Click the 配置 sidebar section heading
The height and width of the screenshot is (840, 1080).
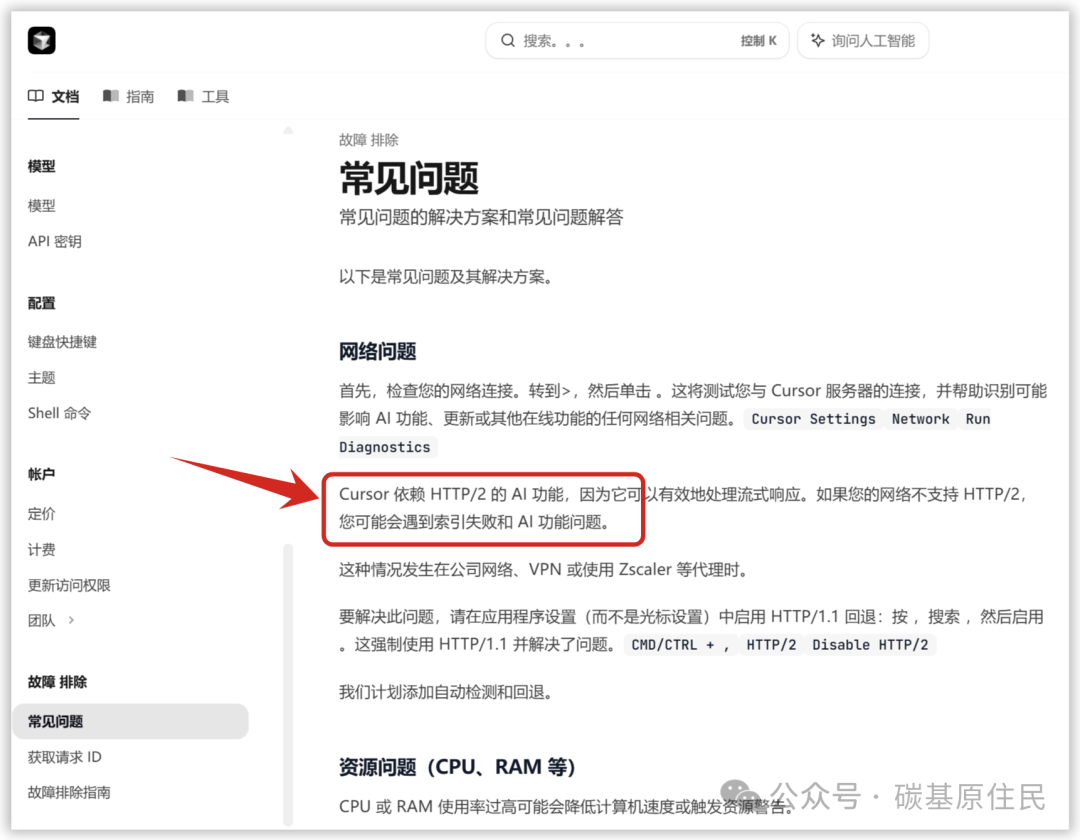point(41,304)
